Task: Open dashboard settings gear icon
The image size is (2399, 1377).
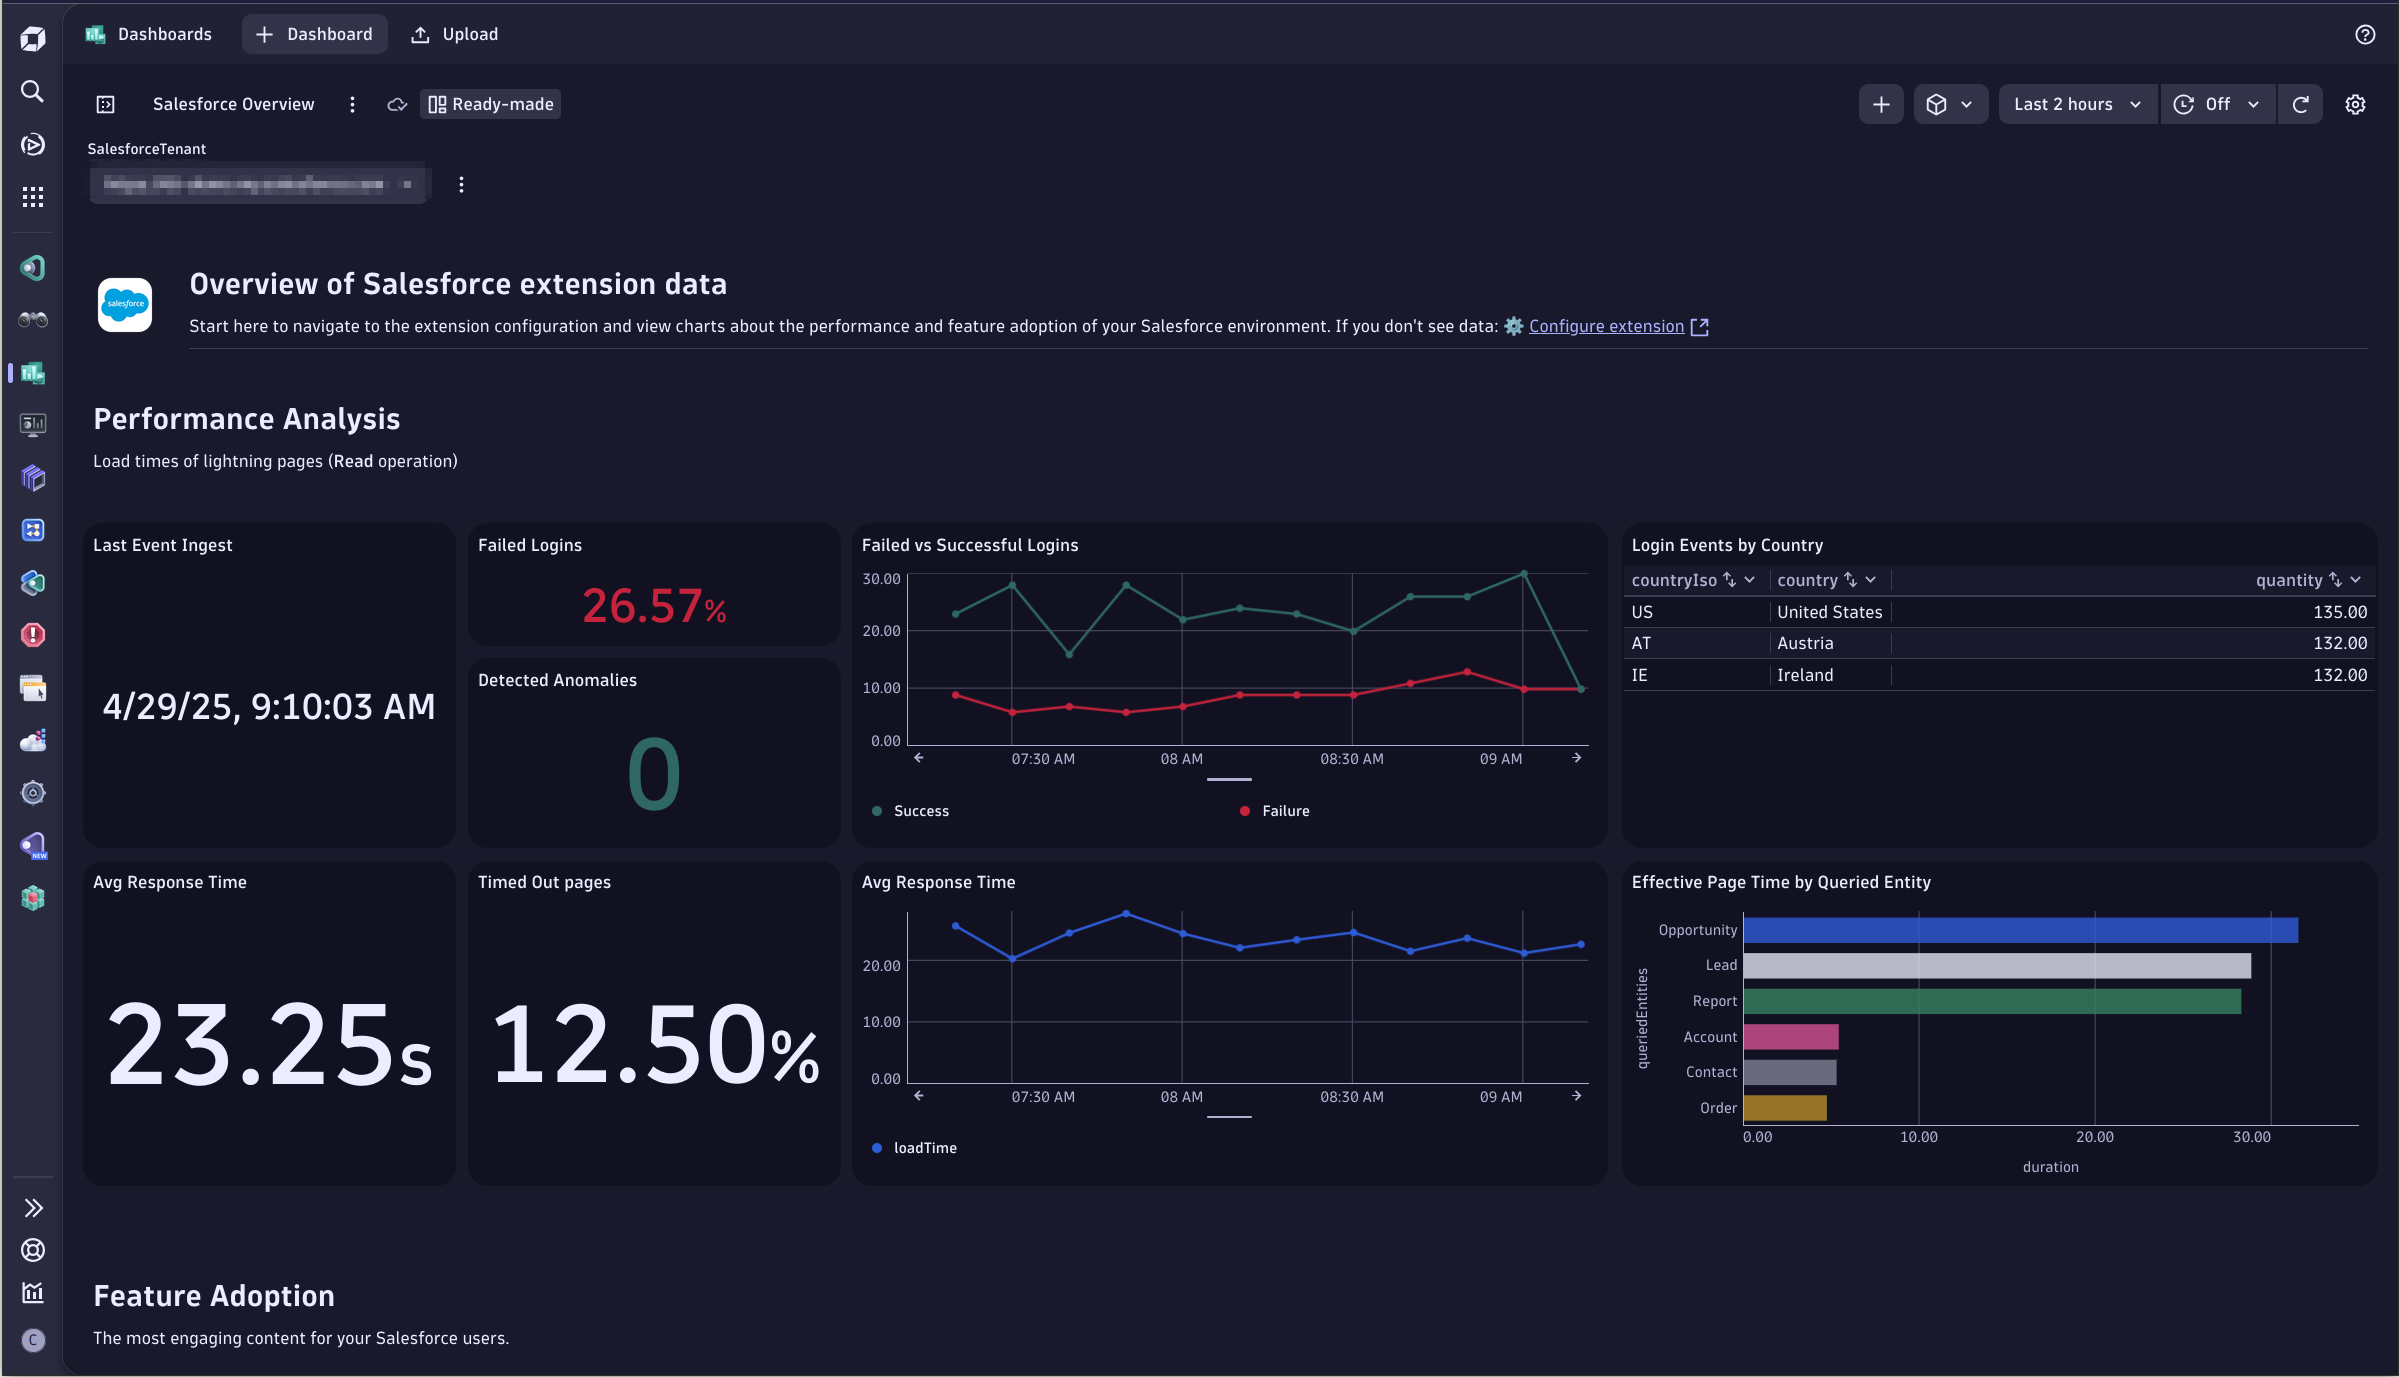Action: 2355,104
